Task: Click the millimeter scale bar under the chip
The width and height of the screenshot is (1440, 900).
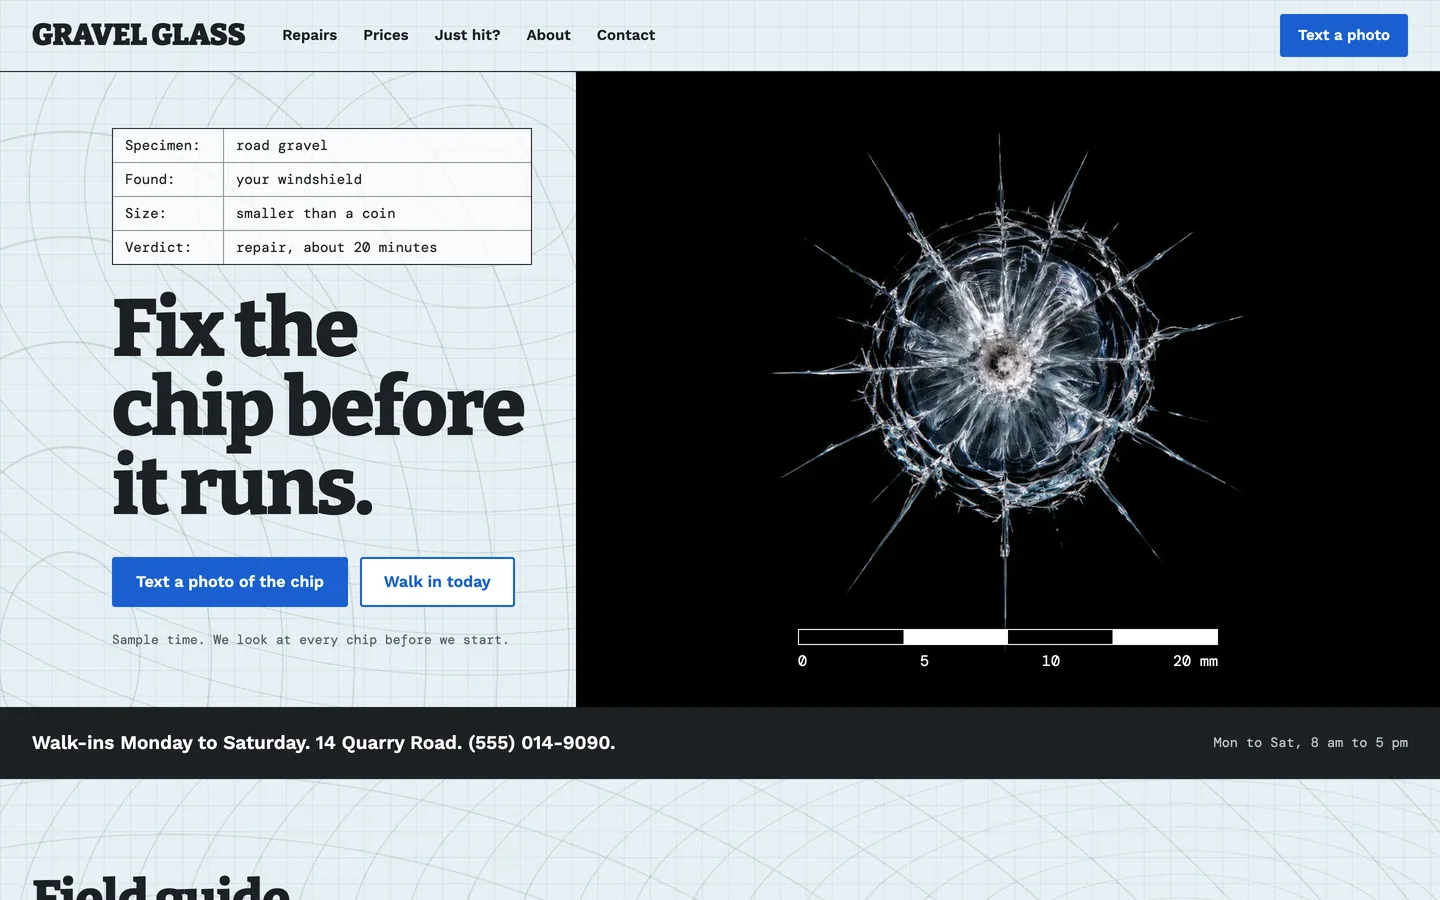Action: point(1008,637)
